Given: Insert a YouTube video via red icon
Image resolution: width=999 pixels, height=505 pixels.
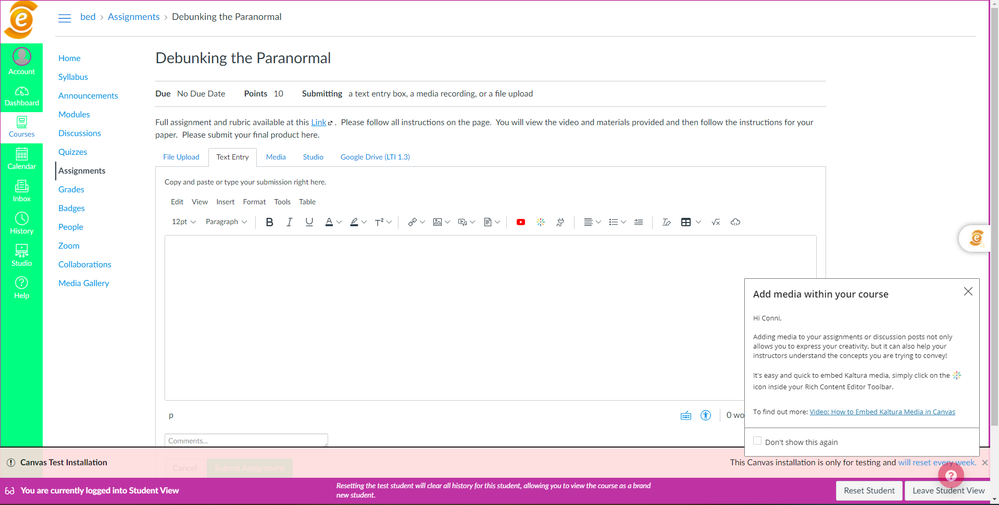Looking at the screenshot, I should tap(521, 222).
